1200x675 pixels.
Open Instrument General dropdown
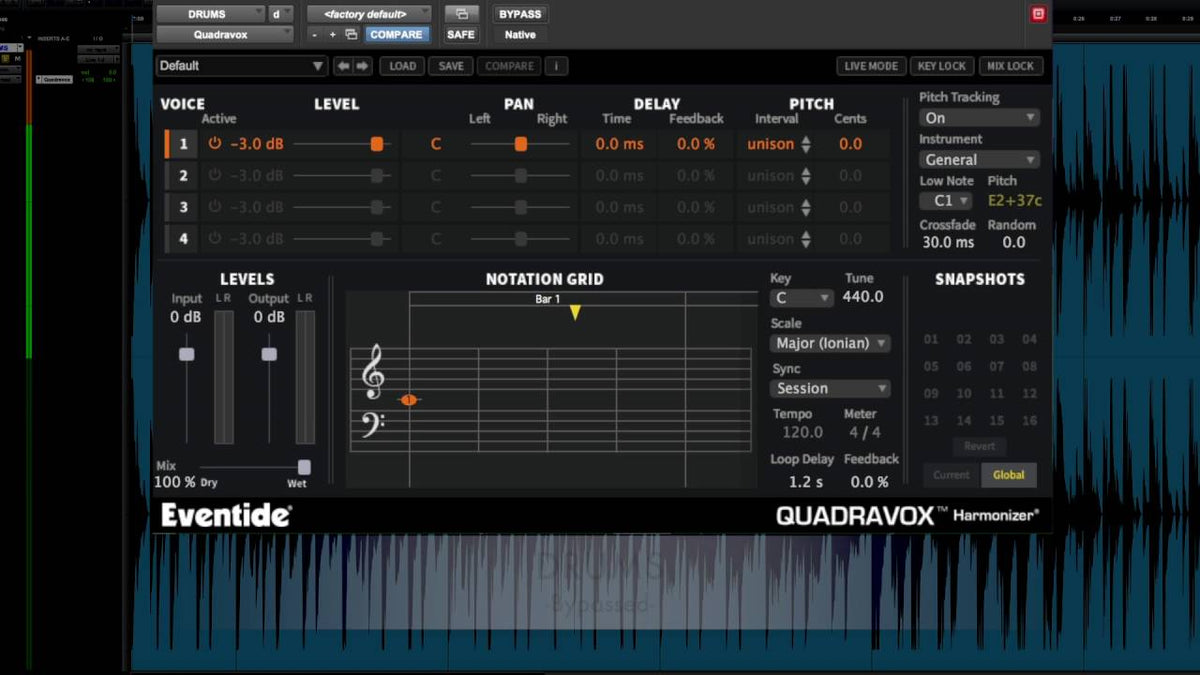click(979, 159)
